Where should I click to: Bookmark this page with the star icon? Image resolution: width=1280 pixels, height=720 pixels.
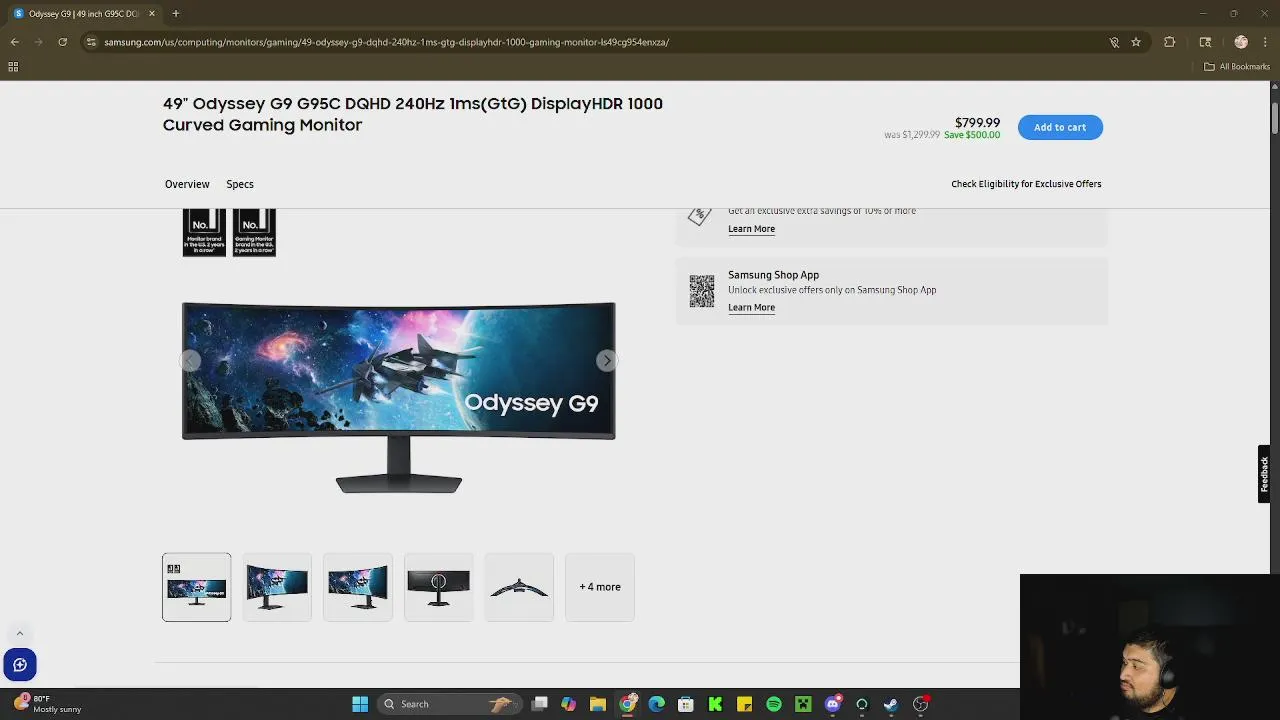coord(1136,42)
